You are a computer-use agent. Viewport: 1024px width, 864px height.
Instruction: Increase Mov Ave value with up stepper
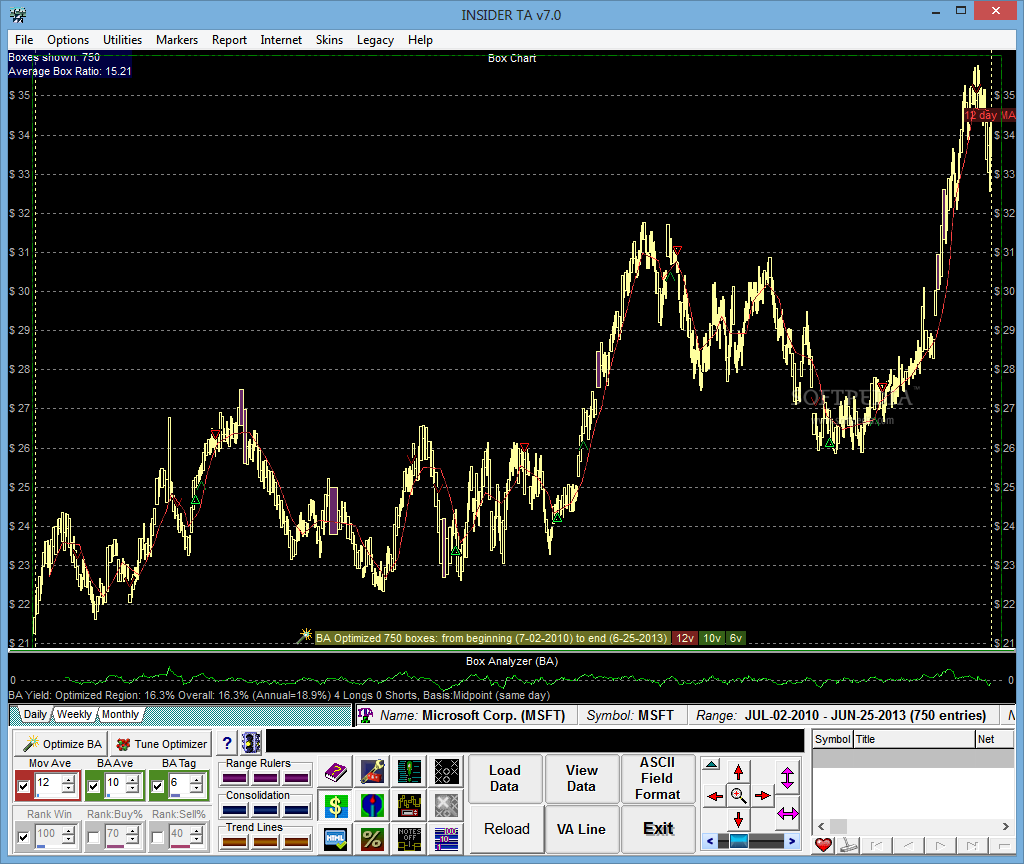point(68,780)
